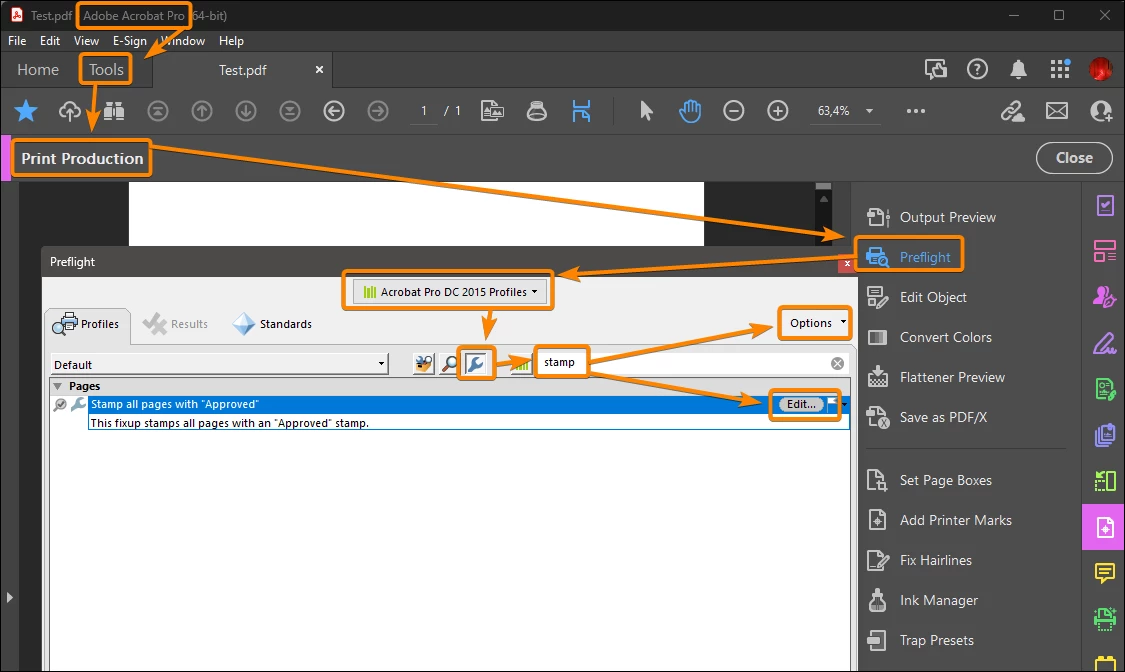Click the stamp tool icon in toolbar
Image resolution: width=1125 pixels, height=672 pixels.
pos(537,111)
